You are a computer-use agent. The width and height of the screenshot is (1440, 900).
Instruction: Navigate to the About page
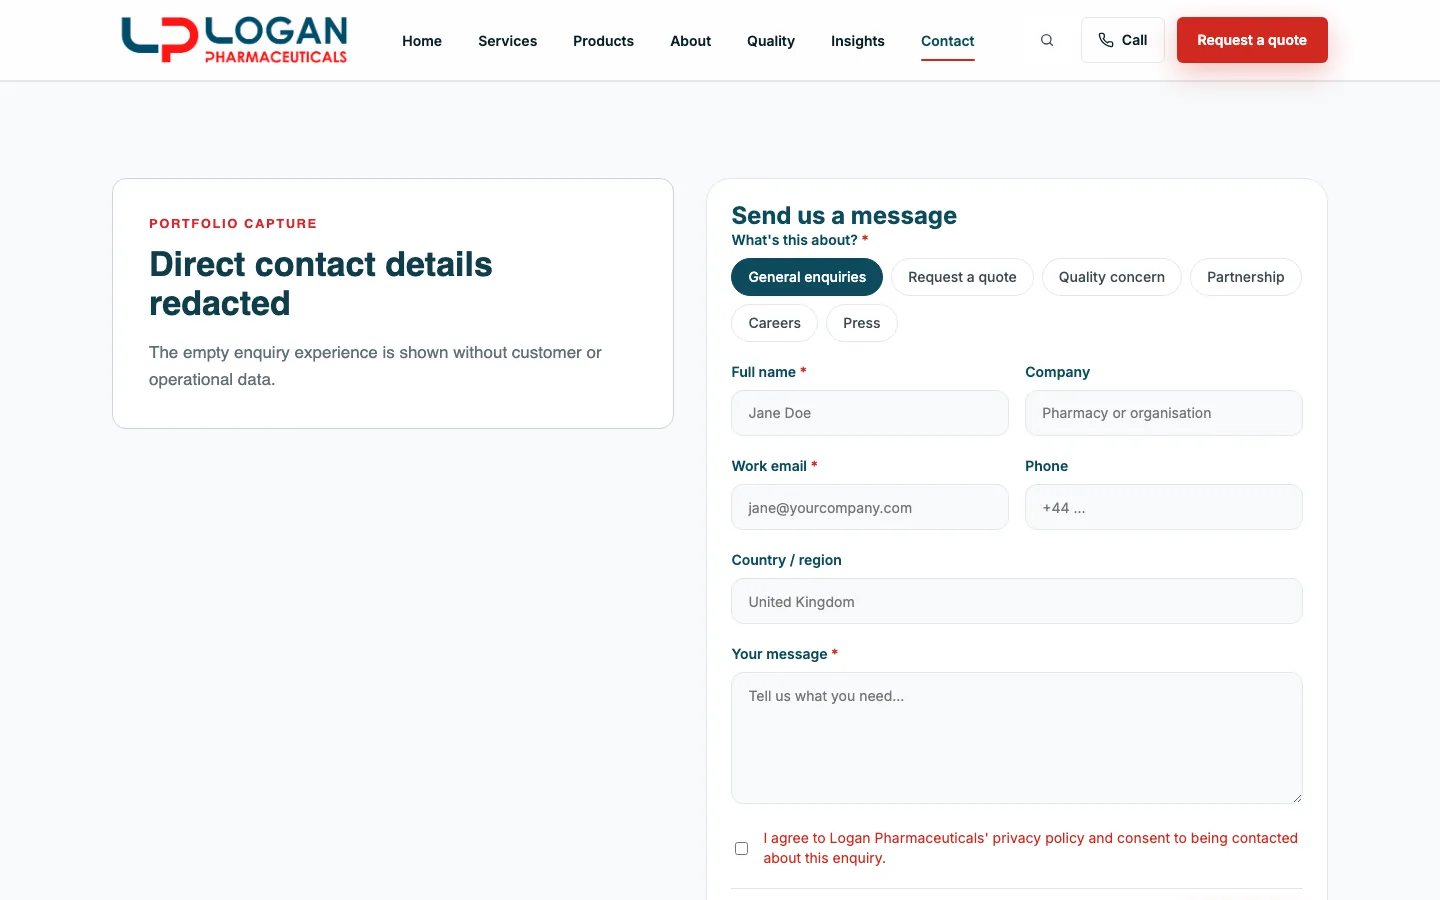tap(690, 41)
